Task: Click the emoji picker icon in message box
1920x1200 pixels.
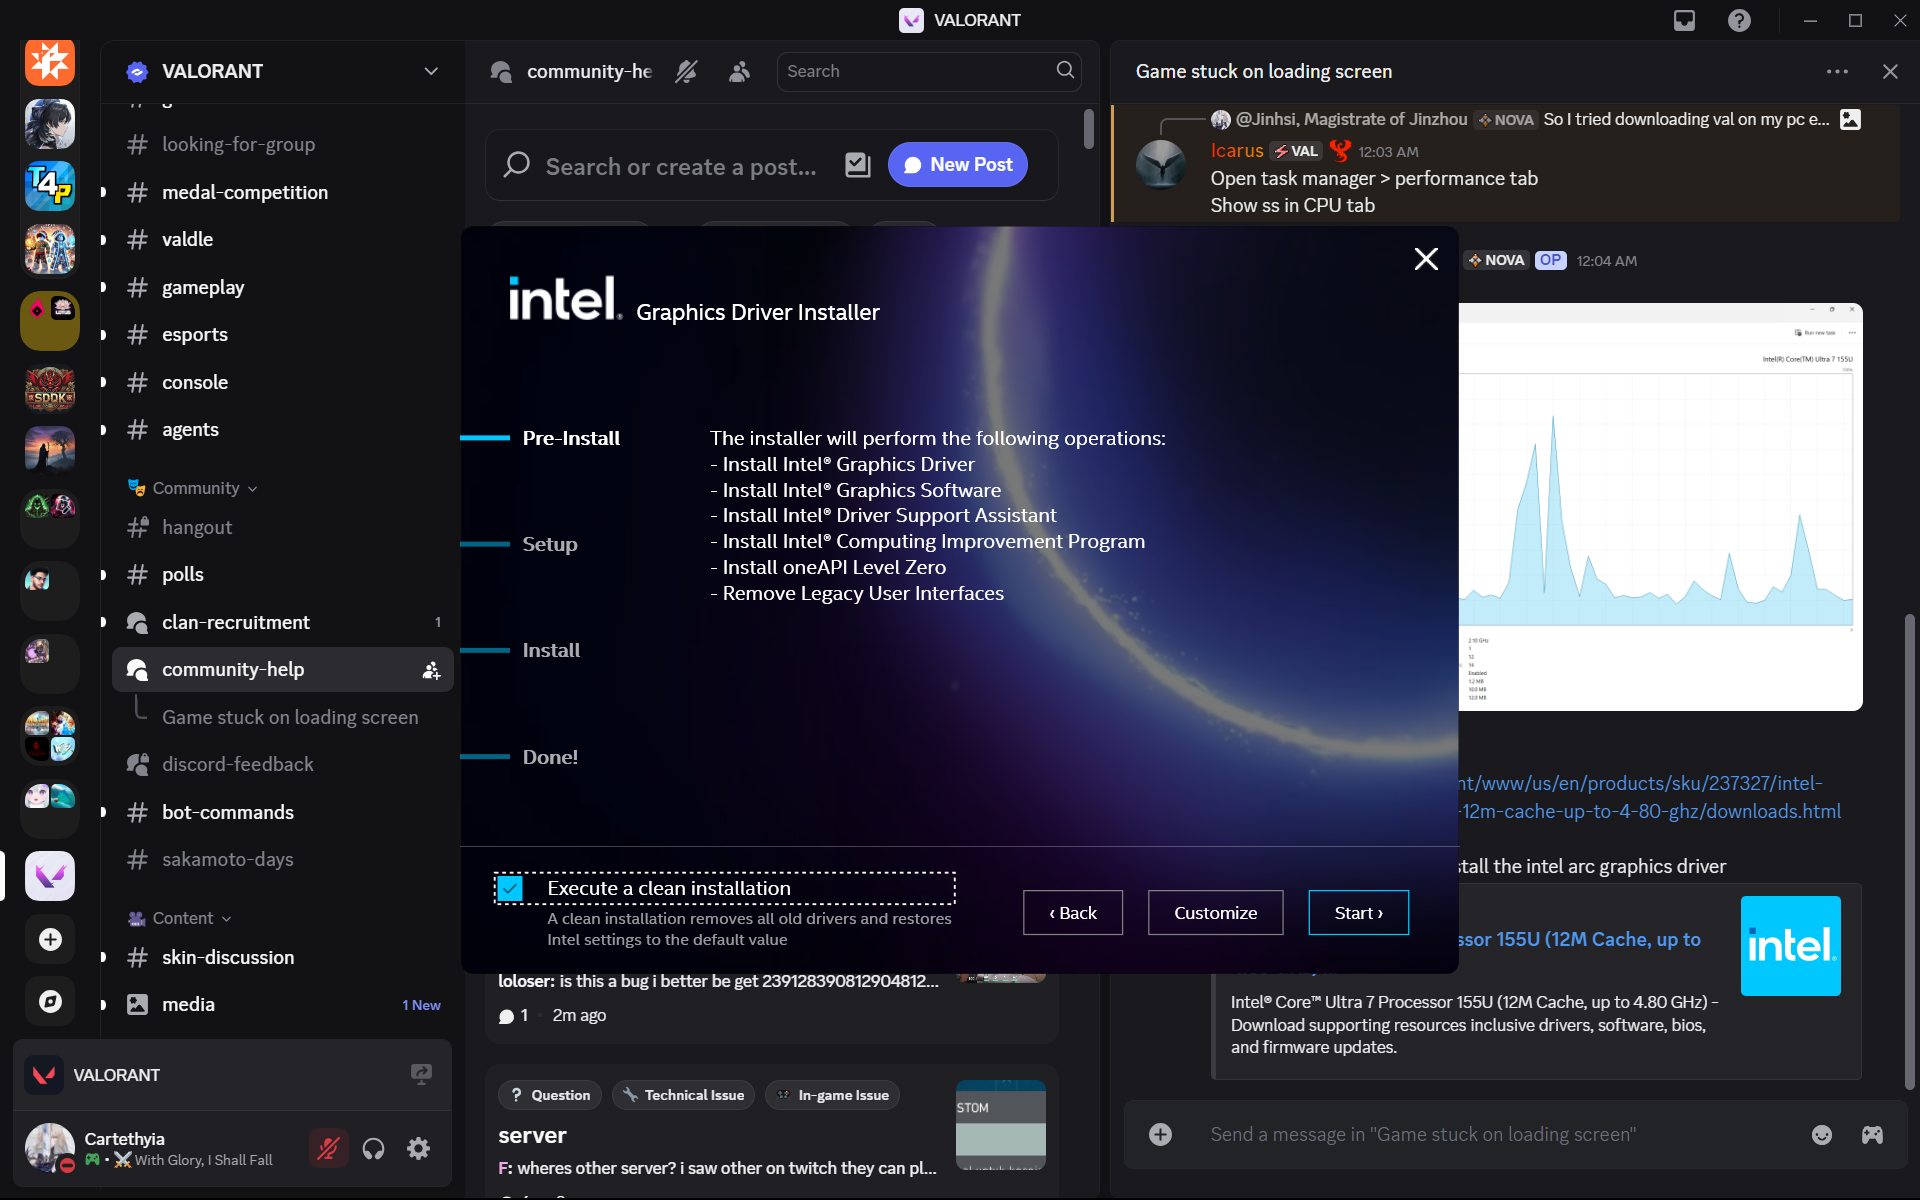Action: point(1821,1134)
